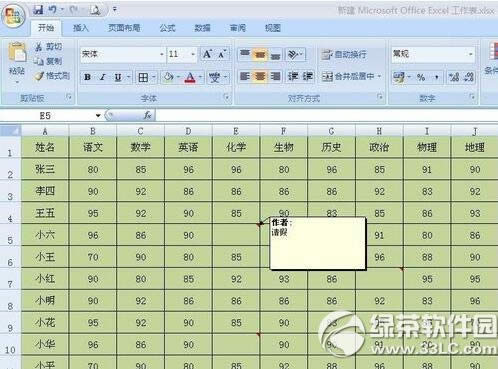Click the Save icon in quick access toolbar
Image resolution: width=498 pixels, height=369 pixels.
38,10
